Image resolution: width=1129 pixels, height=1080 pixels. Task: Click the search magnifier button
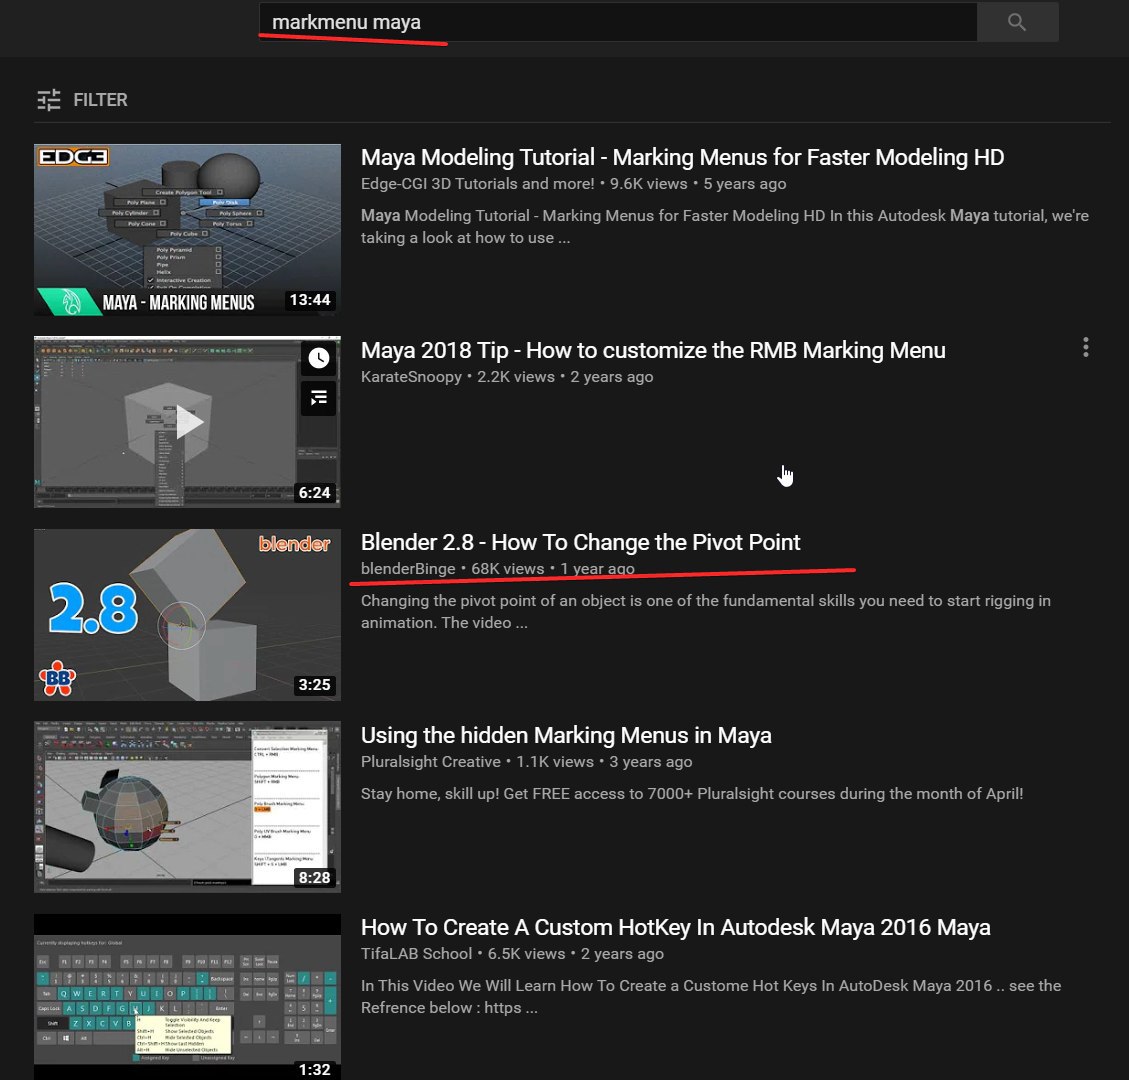pyautogui.click(x=1017, y=22)
